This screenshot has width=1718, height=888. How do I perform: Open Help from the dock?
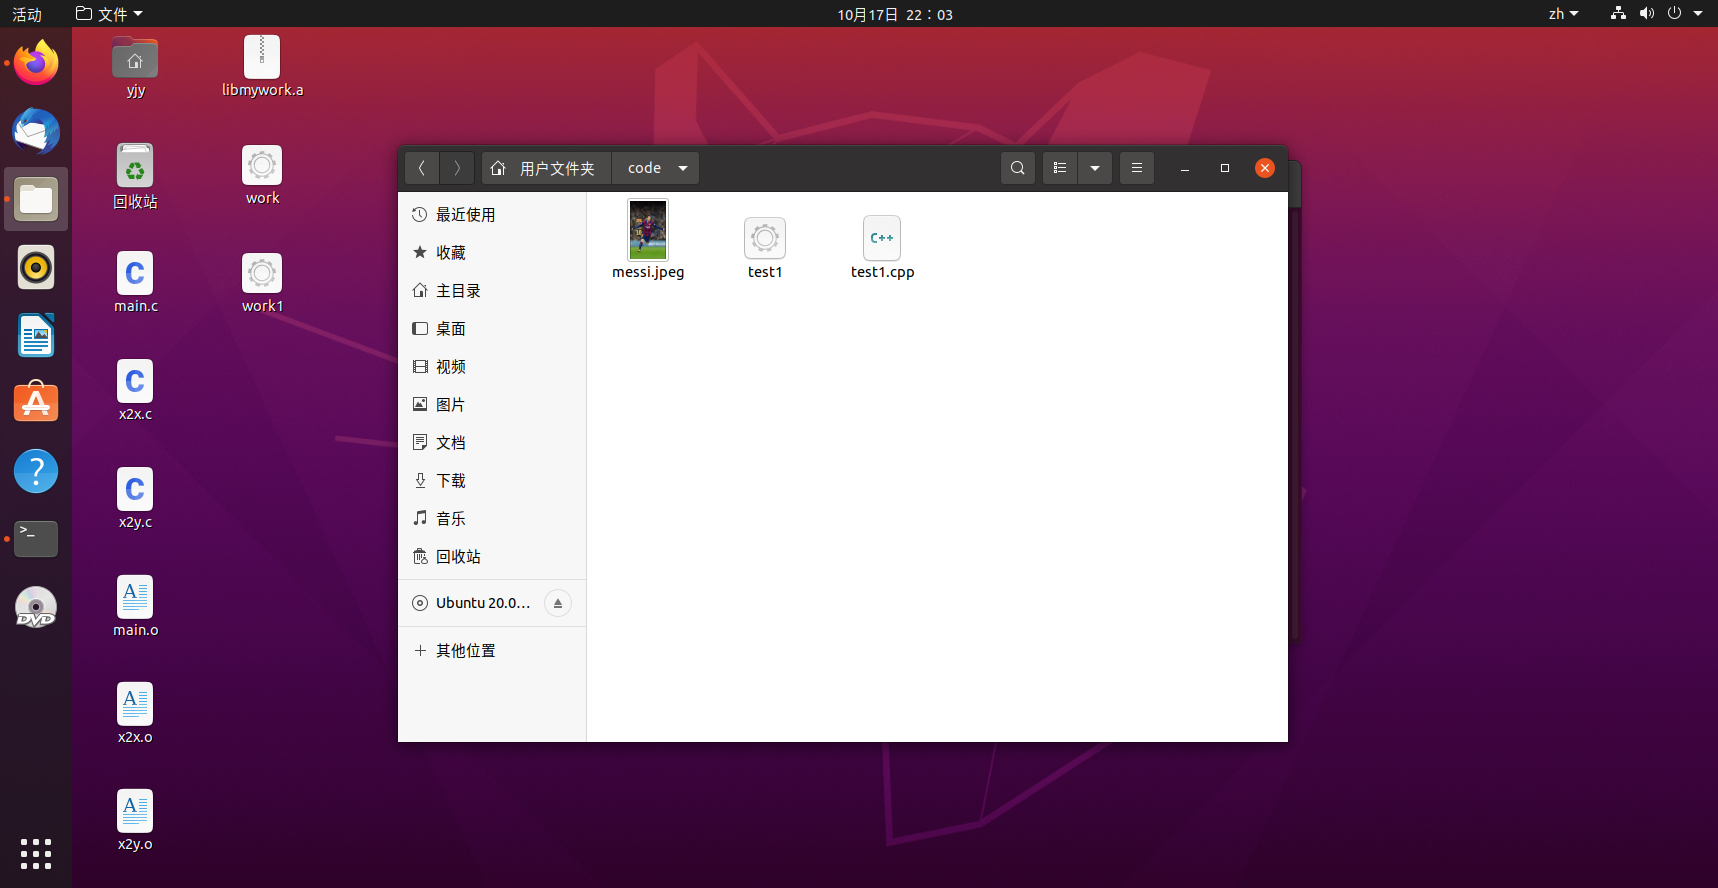pos(36,471)
